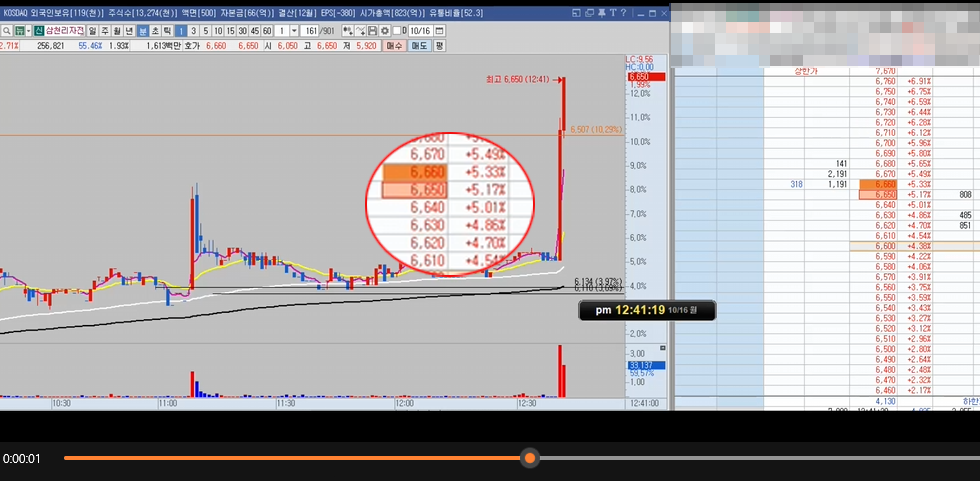This screenshot has width=980, height=481.
Task: Select 틱 tick chart period
Action: pyautogui.click(x=167, y=31)
